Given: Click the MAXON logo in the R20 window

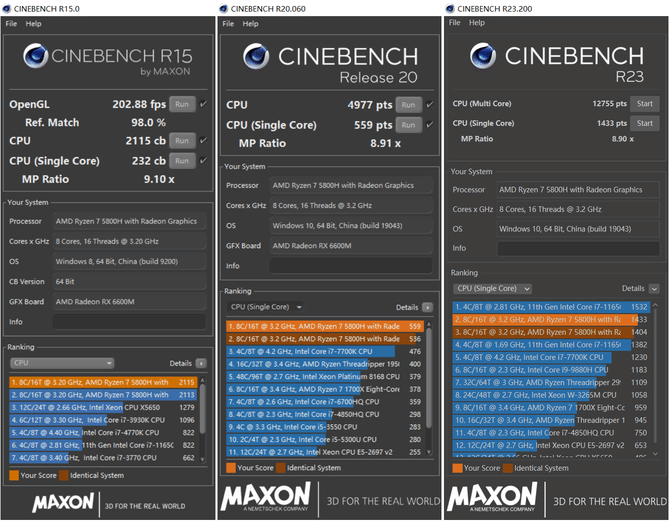Looking at the screenshot, I should (x=266, y=499).
